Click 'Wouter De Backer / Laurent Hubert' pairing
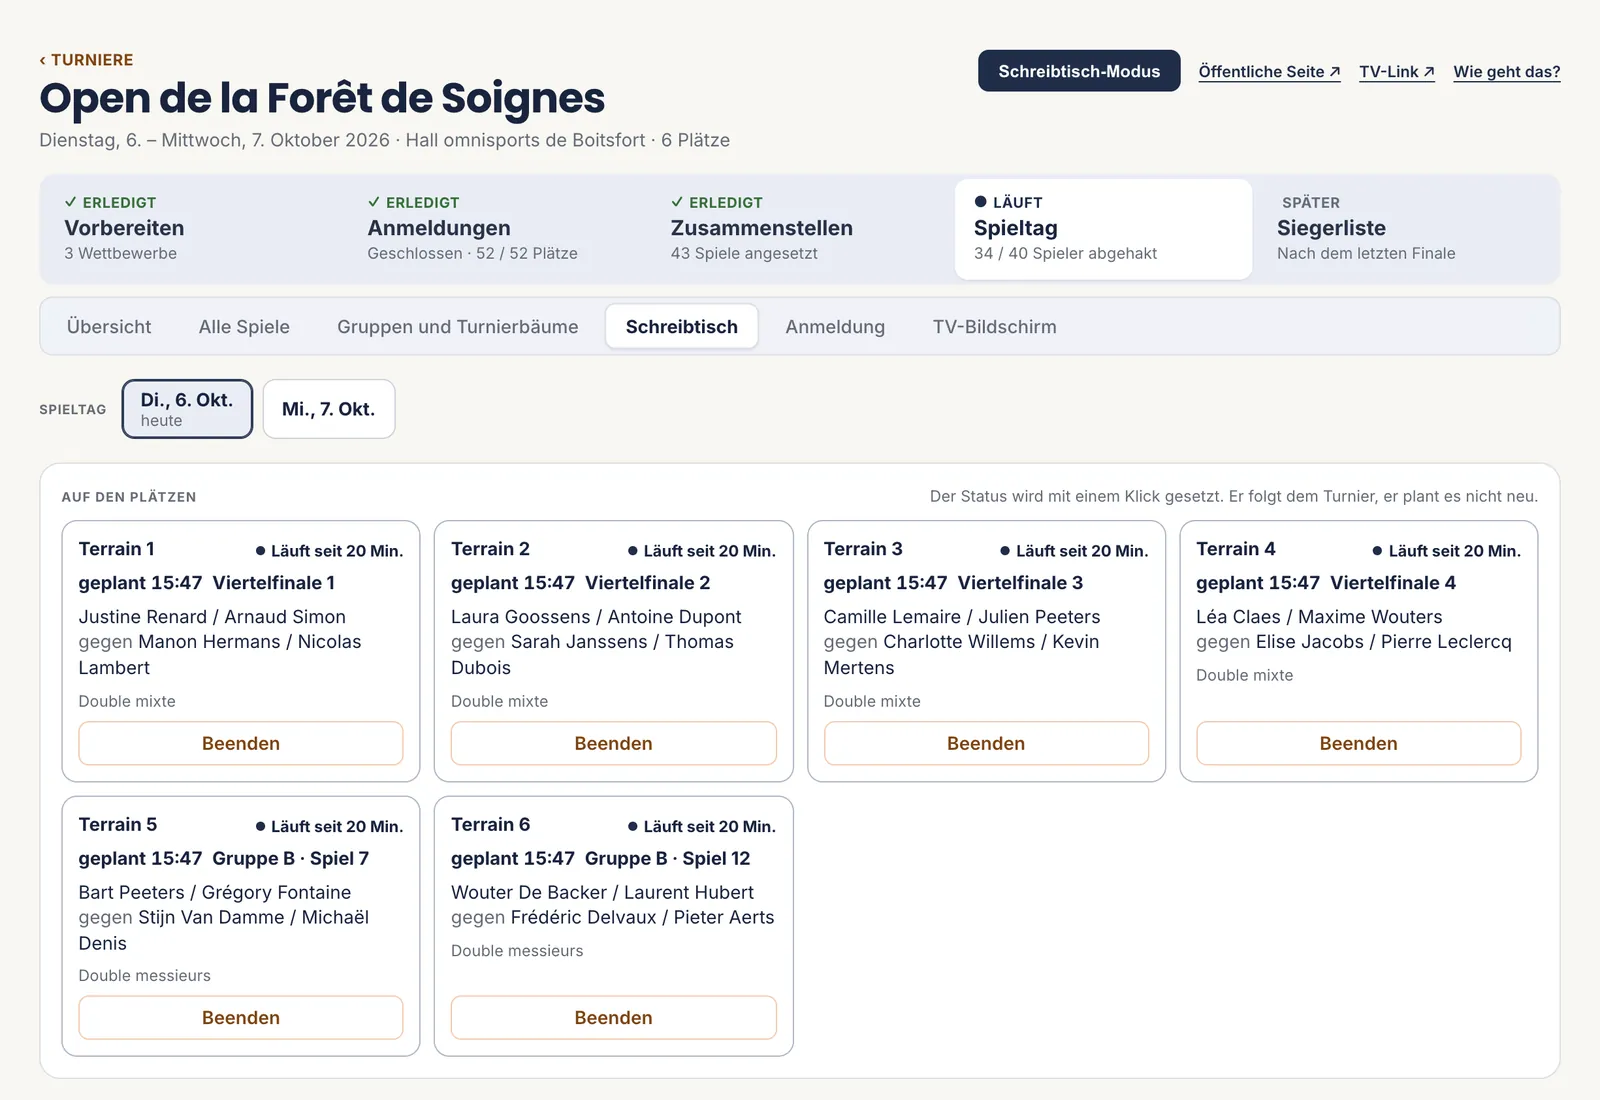This screenshot has width=1600, height=1100. point(602,892)
